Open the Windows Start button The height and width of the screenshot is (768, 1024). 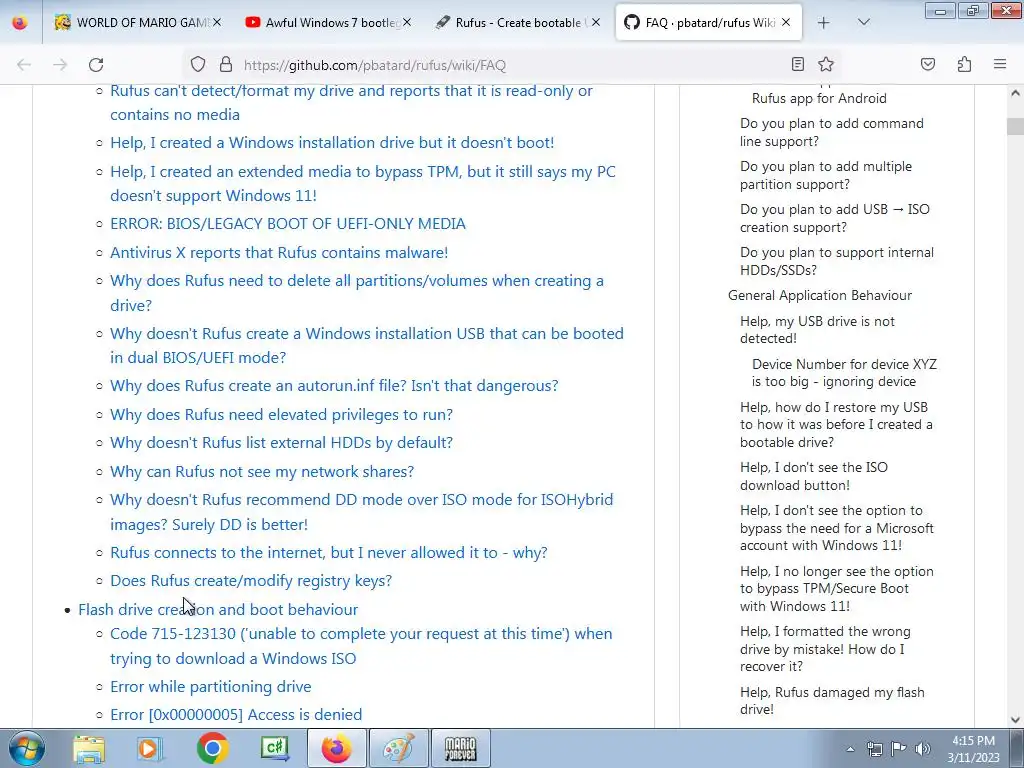[27, 748]
